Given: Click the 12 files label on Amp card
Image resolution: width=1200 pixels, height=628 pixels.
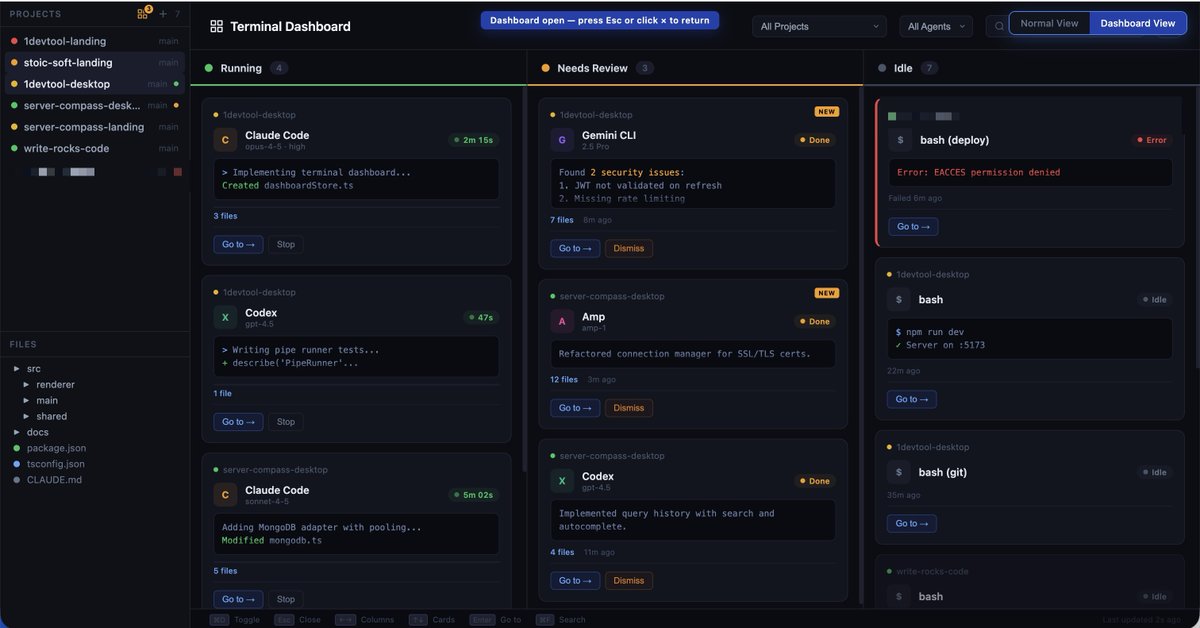Looking at the screenshot, I should click(x=564, y=380).
